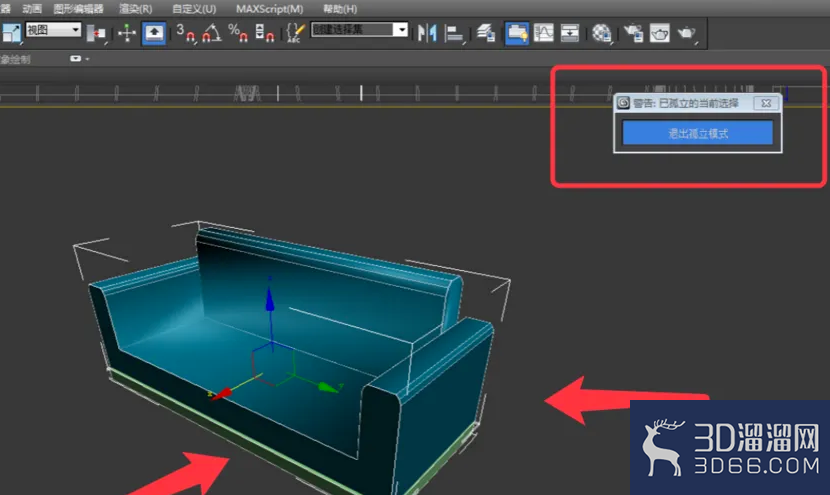This screenshot has width=830, height=495.
Task: Open the Schematic View icon
Action: (570, 33)
